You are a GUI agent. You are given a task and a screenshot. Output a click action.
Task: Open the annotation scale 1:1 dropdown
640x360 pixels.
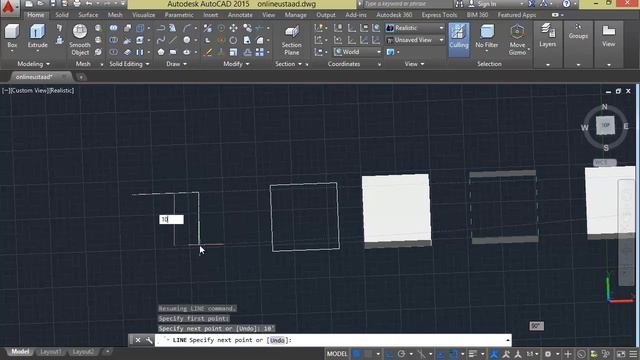tap(532, 354)
